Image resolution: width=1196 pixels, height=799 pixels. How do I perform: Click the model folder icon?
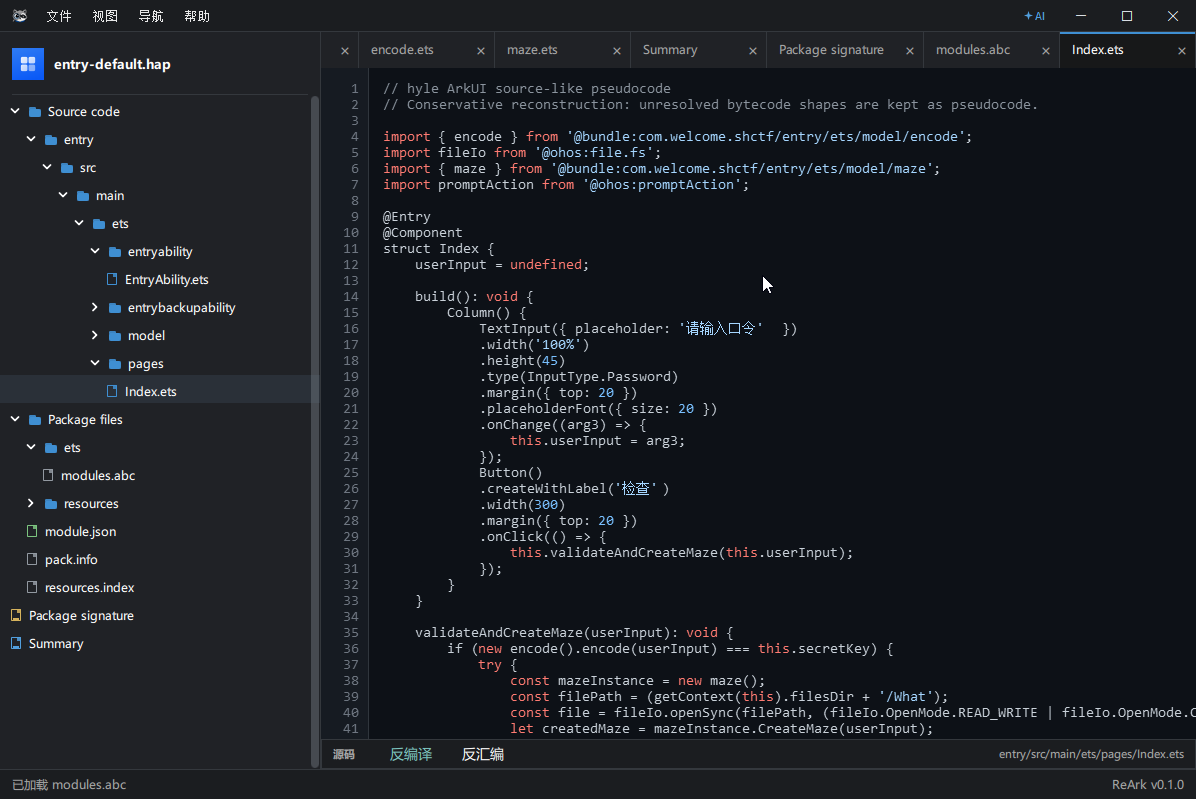coord(115,336)
